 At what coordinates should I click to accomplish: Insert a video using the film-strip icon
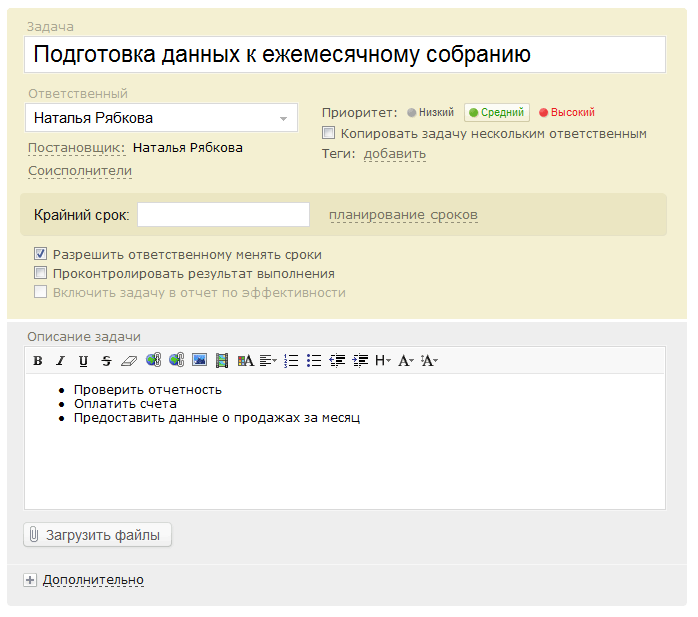(x=222, y=361)
